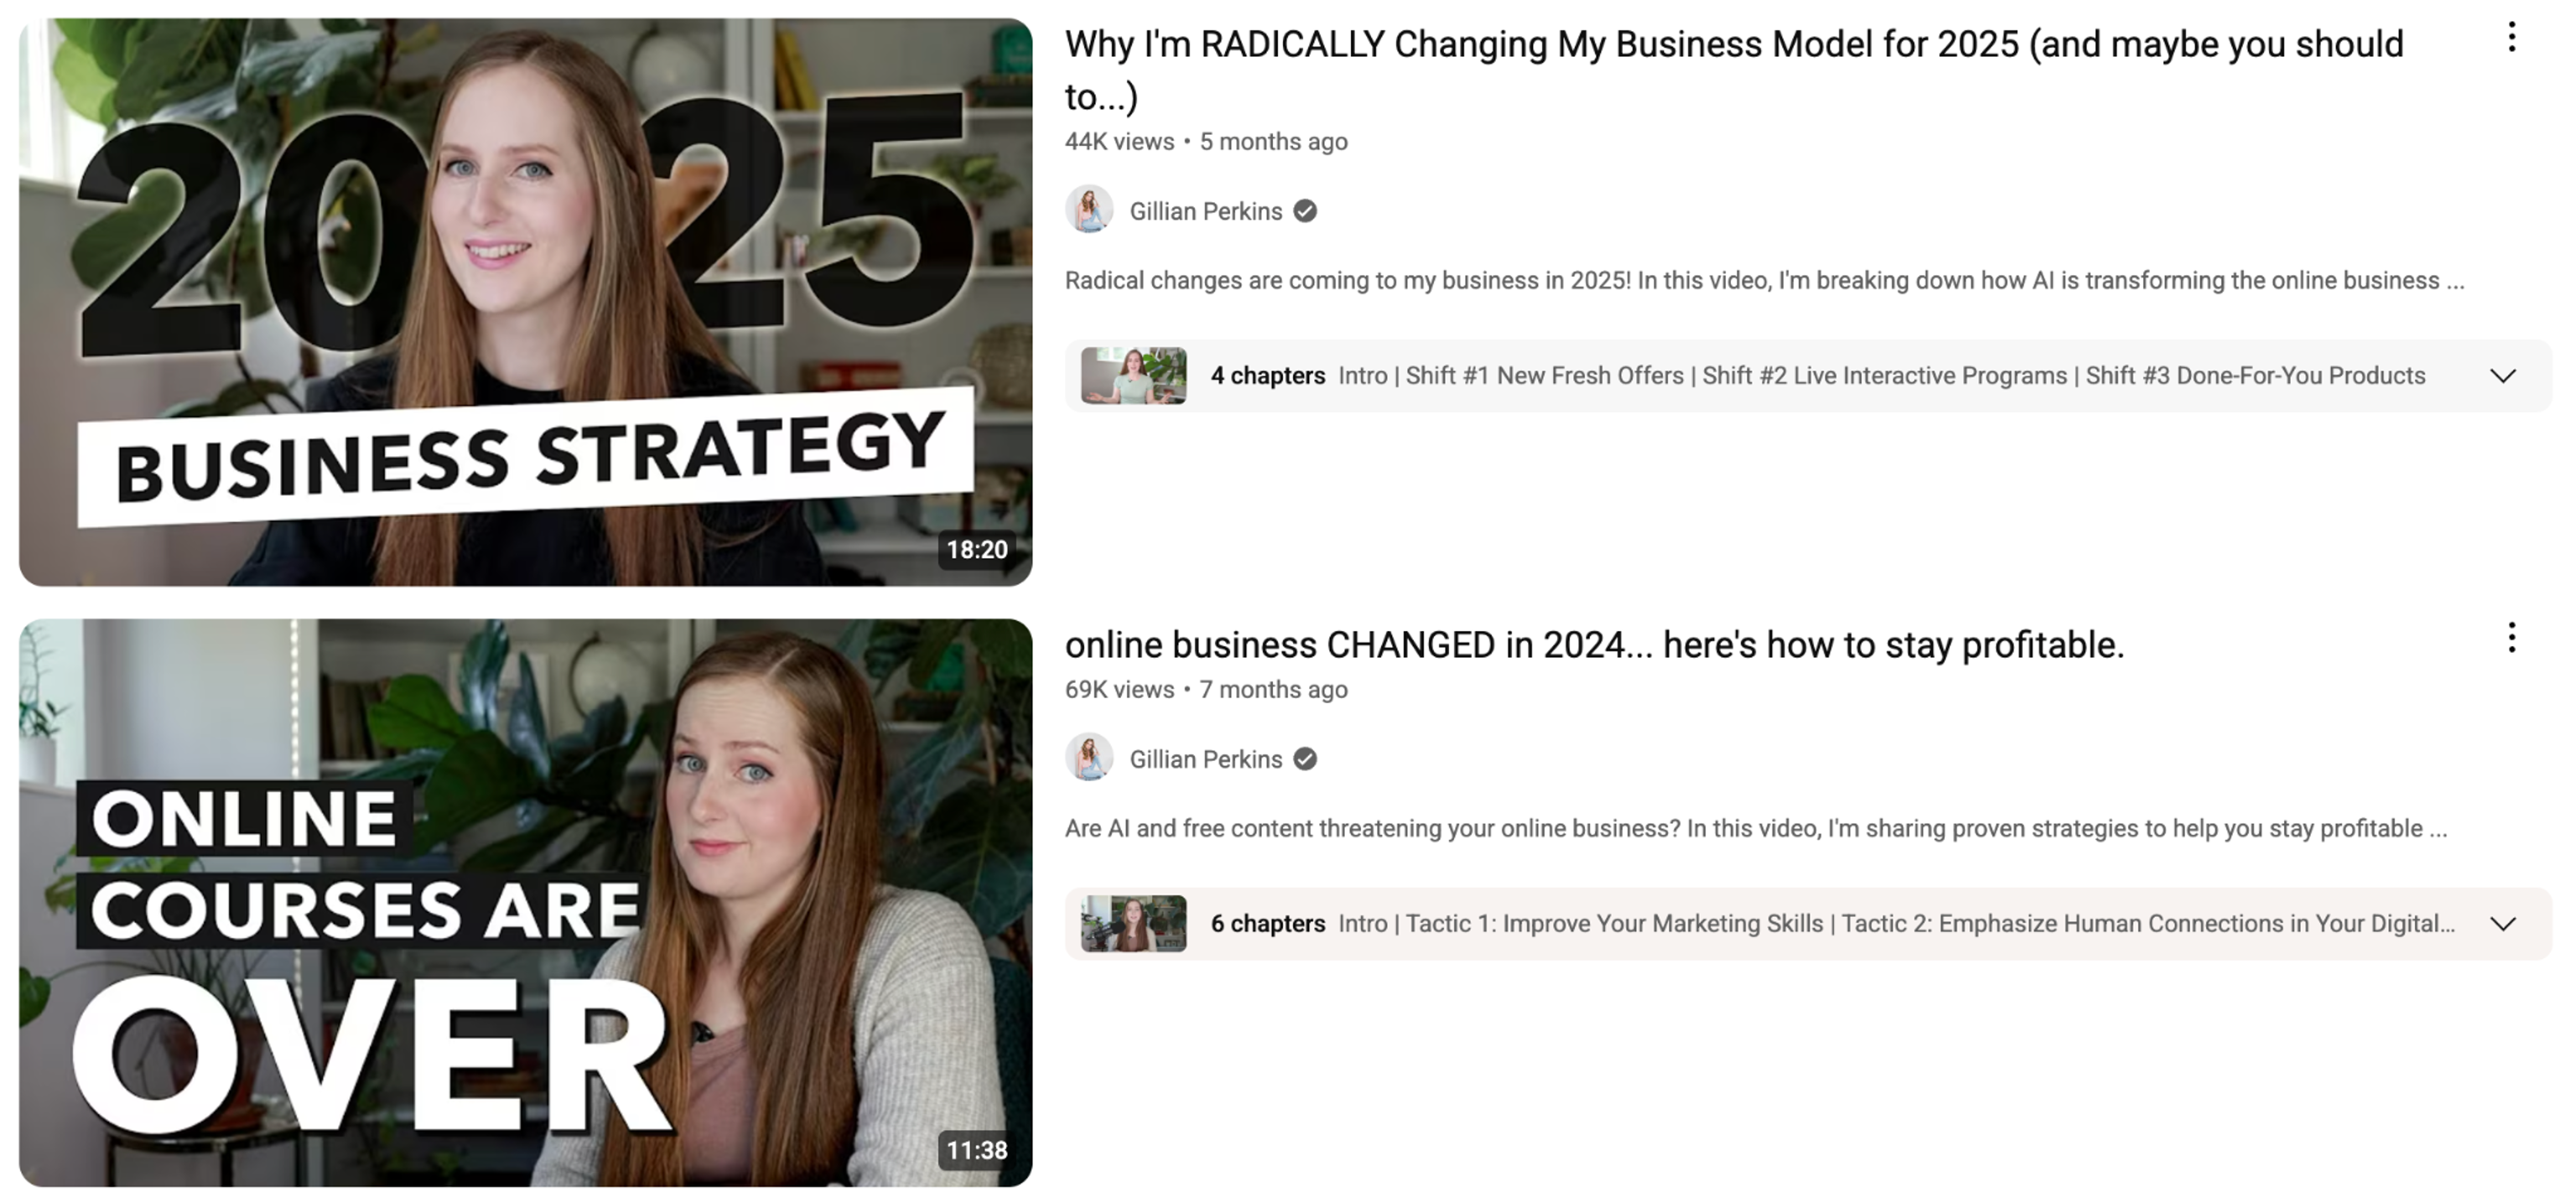Click 'Tactic 1: Improve Your Marketing Skills' chapter text
The image size is (2576, 1202).
1614,924
